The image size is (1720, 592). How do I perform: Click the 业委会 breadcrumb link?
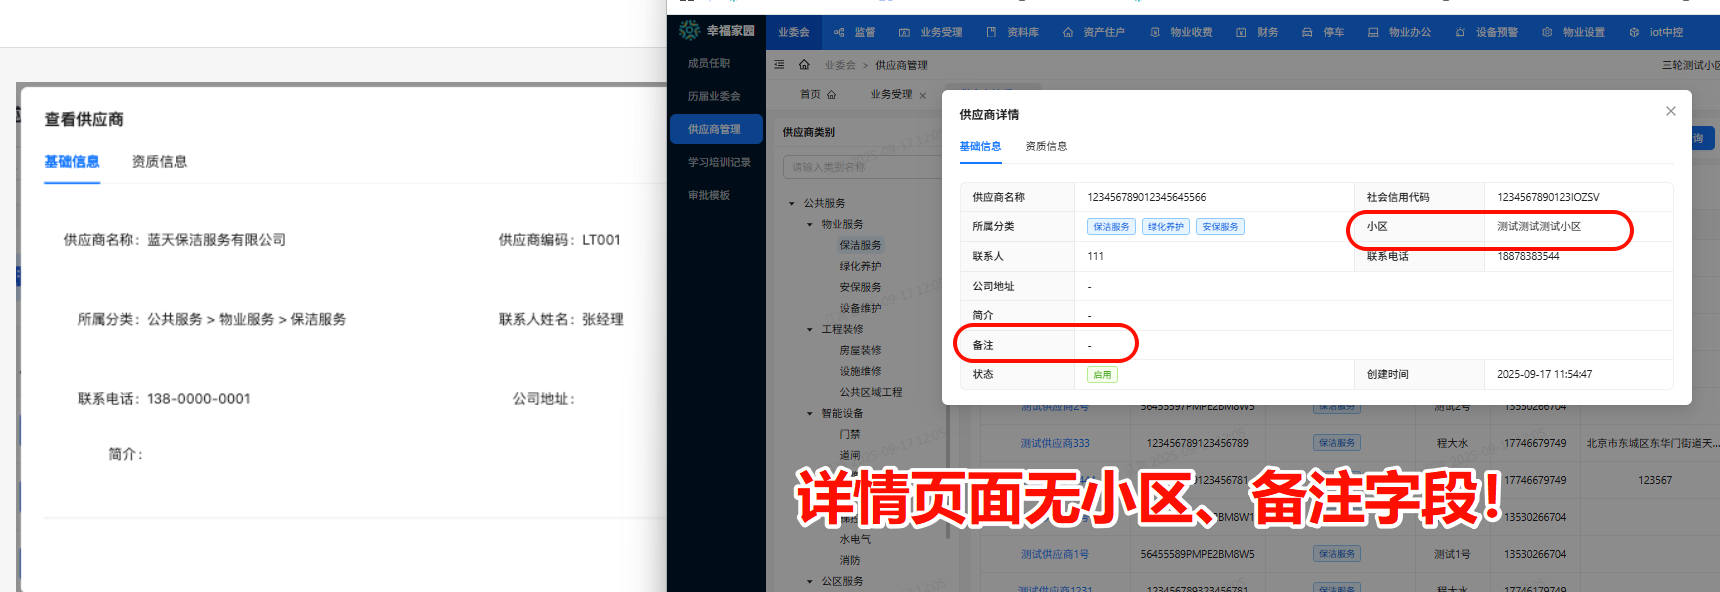click(x=840, y=65)
